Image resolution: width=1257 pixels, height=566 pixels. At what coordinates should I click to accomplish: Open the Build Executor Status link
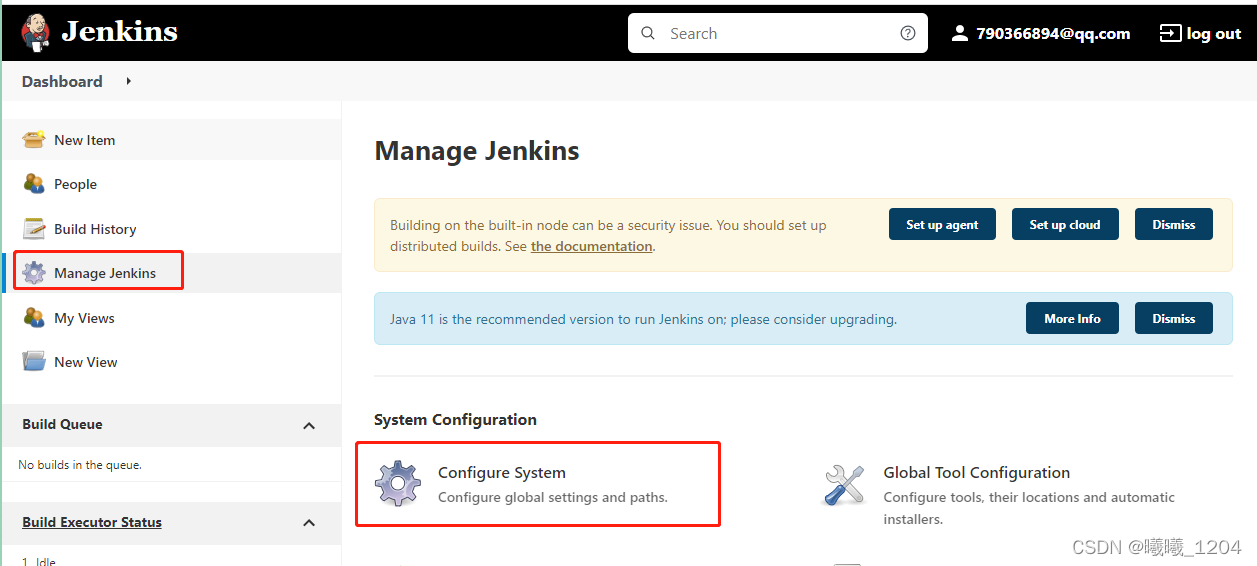[x=92, y=522]
